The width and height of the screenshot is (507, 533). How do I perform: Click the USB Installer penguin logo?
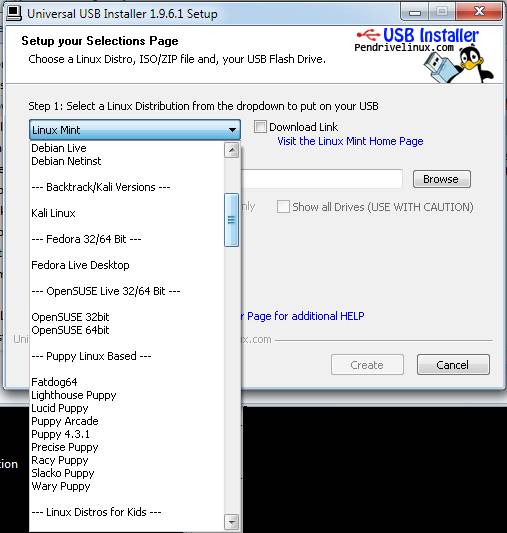[425, 54]
